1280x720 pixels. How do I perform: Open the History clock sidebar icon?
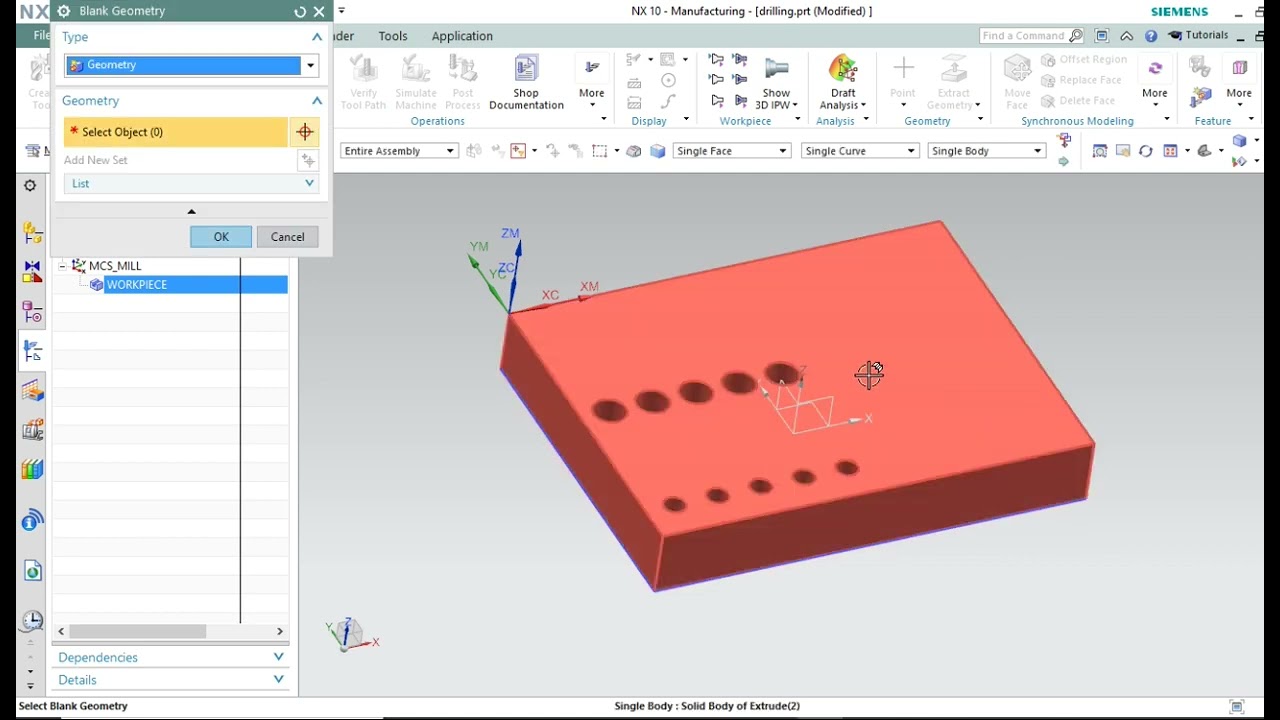point(32,620)
